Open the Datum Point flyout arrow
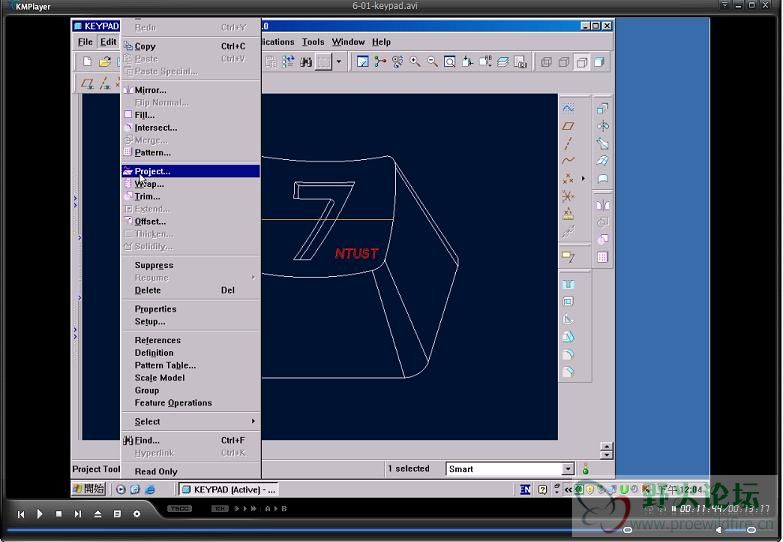 click(583, 178)
